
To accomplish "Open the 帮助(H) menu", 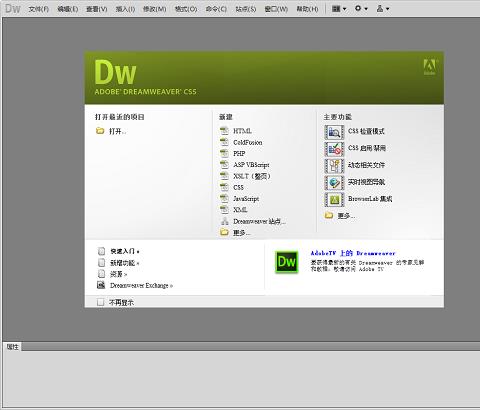I will pyautogui.click(x=307, y=9).
